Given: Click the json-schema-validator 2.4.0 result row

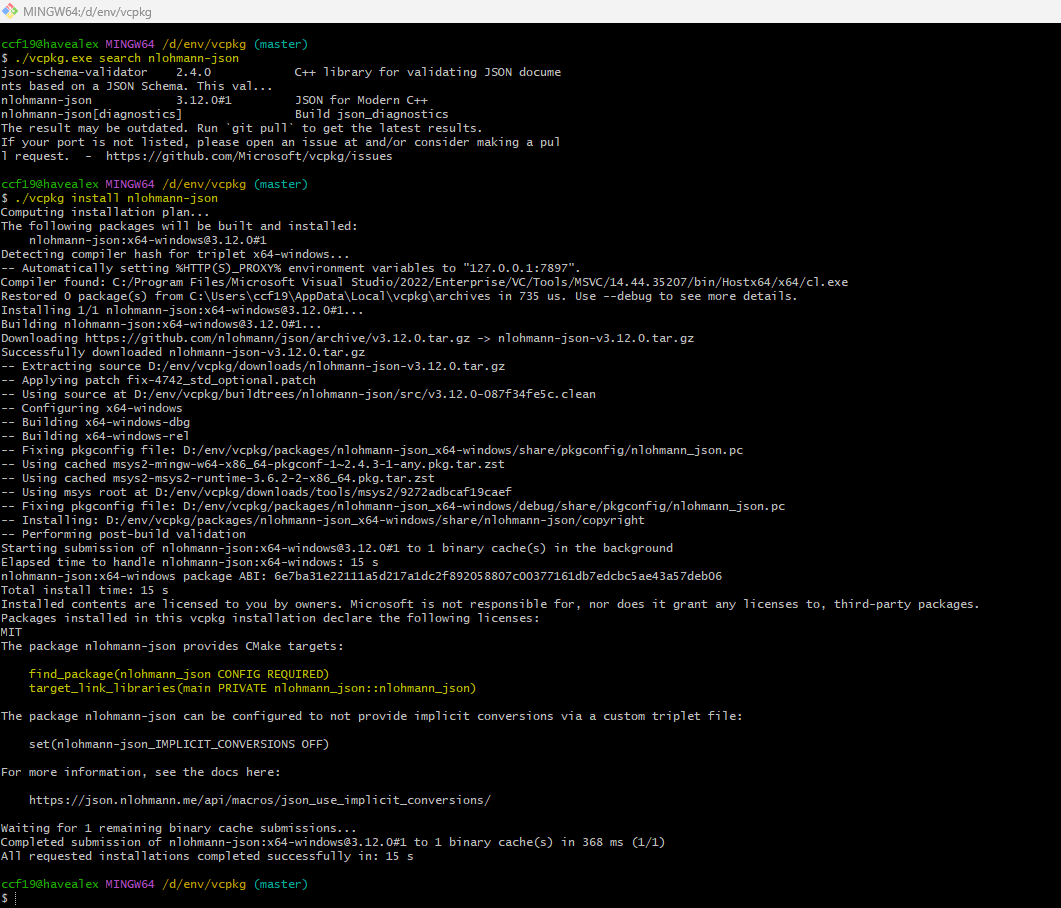Looking at the screenshot, I should [281, 72].
